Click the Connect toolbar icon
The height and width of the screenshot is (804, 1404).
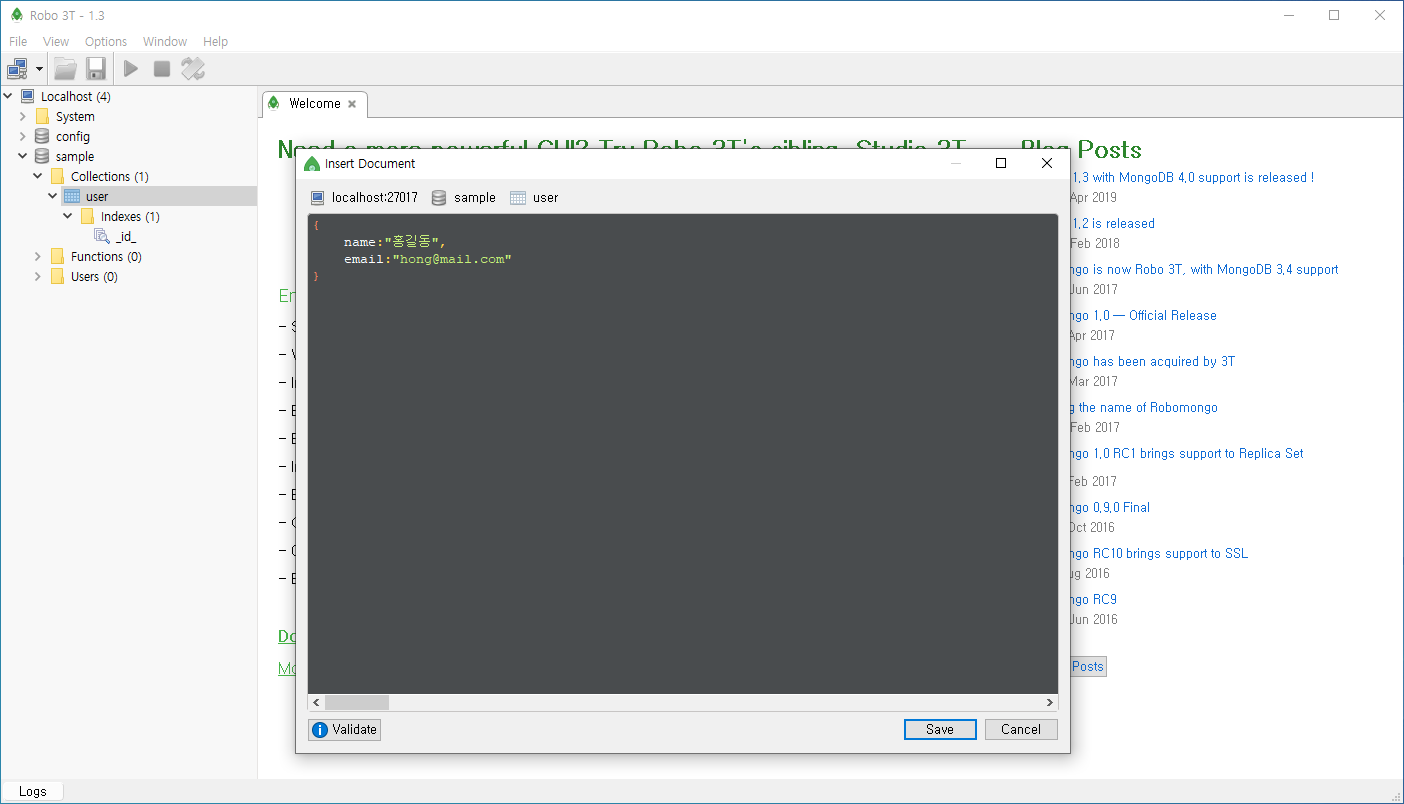coord(17,69)
